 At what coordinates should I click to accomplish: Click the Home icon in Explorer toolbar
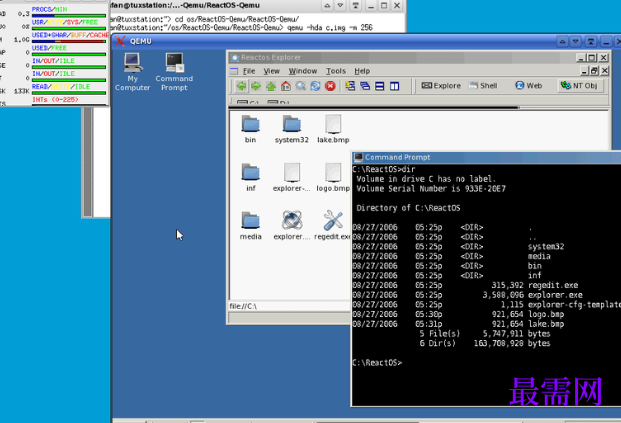pos(286,86)
